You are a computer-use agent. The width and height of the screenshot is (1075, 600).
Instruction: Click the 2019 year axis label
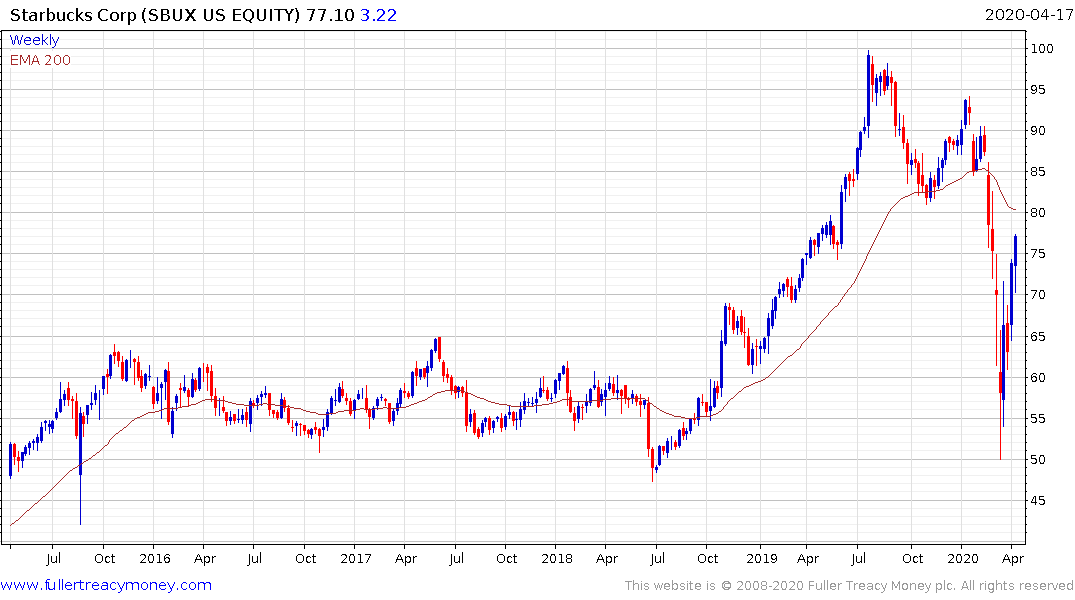pos(762,558)
